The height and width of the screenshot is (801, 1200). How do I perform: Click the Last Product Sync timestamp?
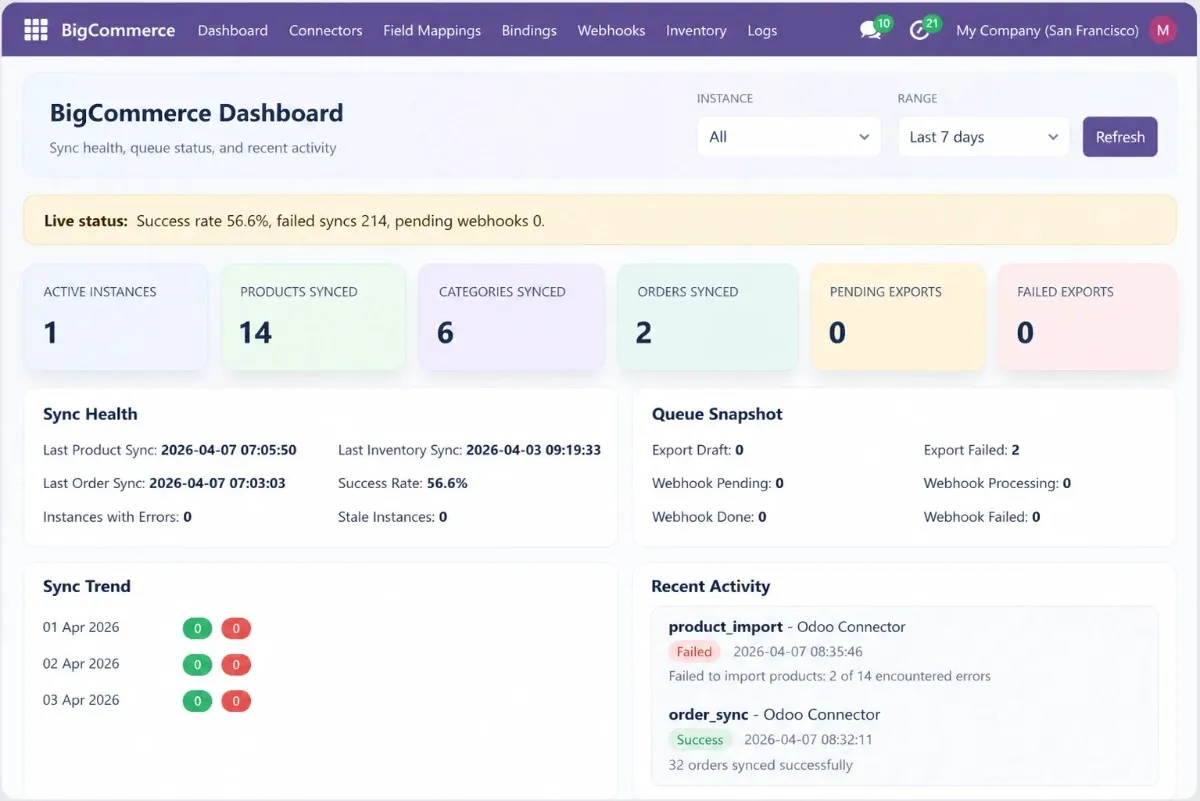click(x=229, y=450)
